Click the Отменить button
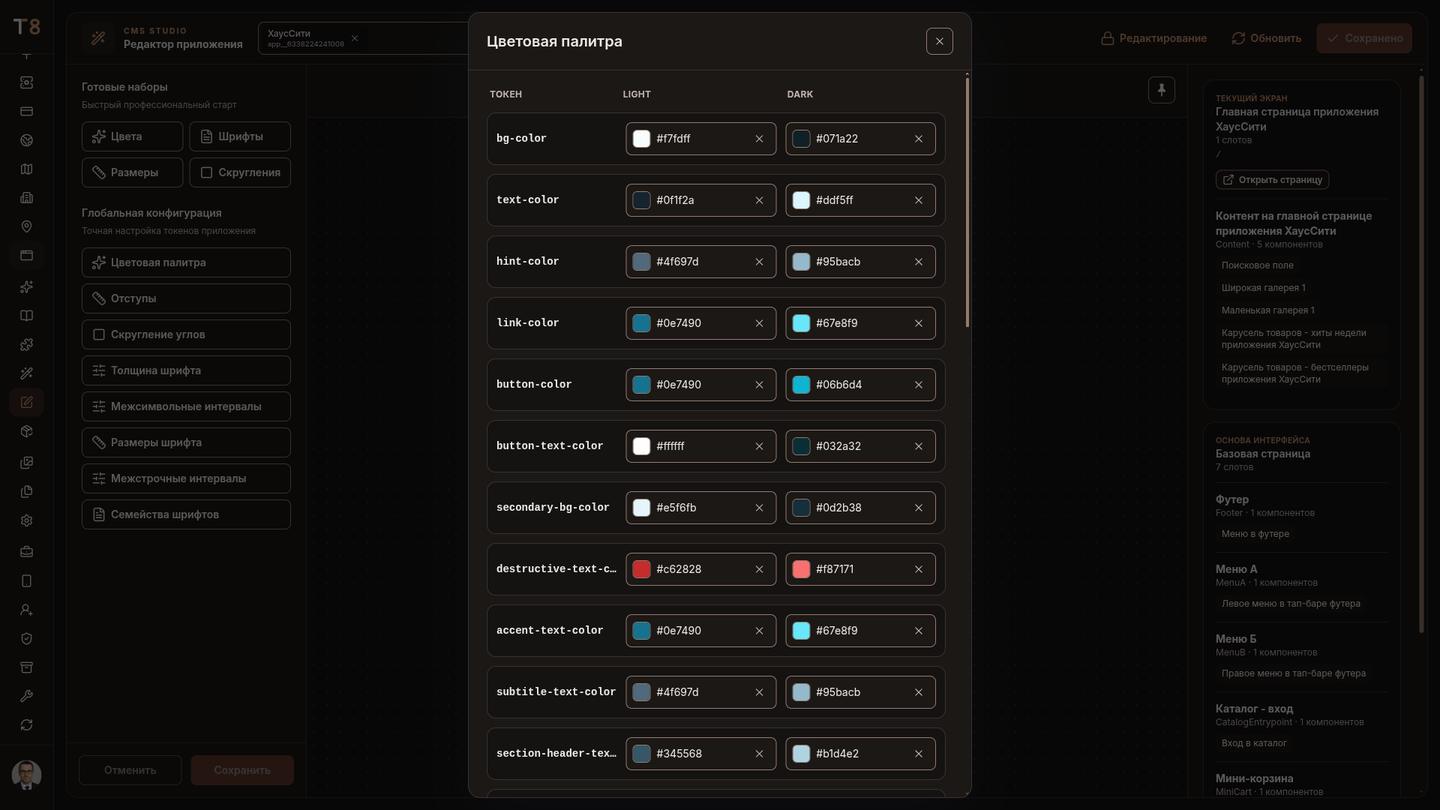 (x=130, y=770)
